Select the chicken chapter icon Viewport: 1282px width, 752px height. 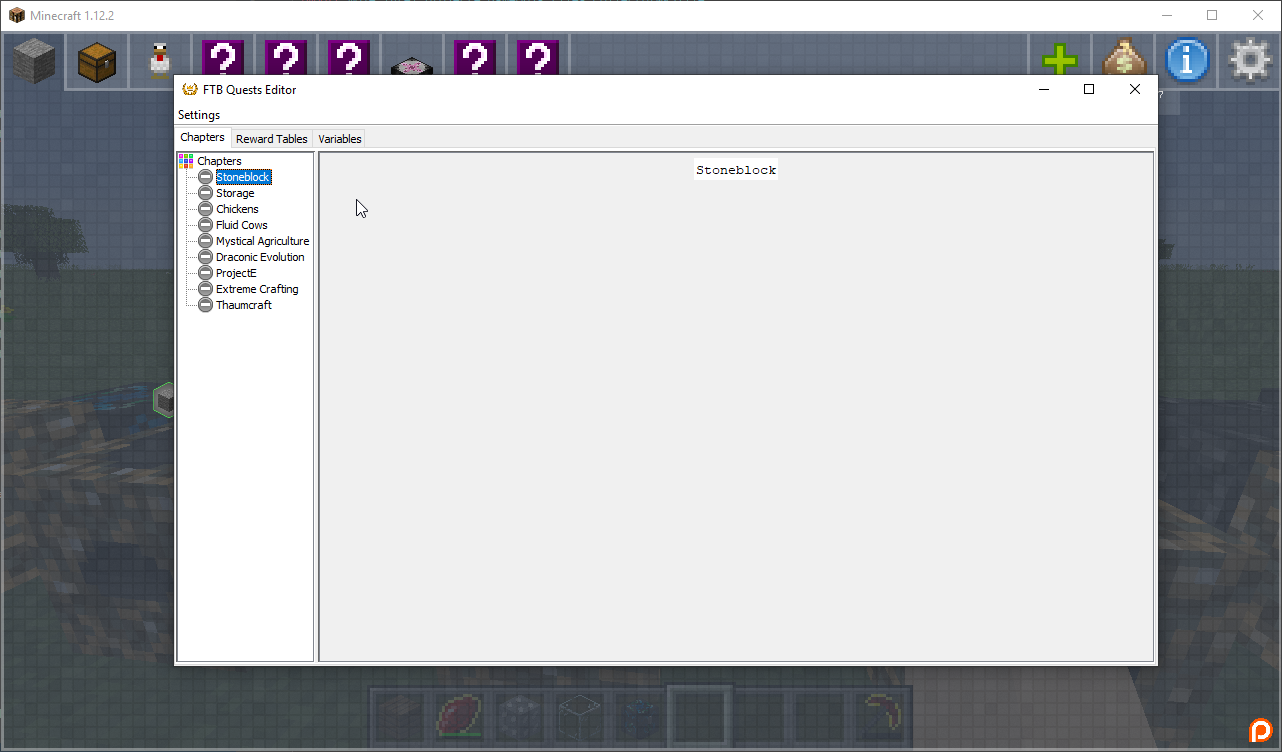(x=160, y=62)
